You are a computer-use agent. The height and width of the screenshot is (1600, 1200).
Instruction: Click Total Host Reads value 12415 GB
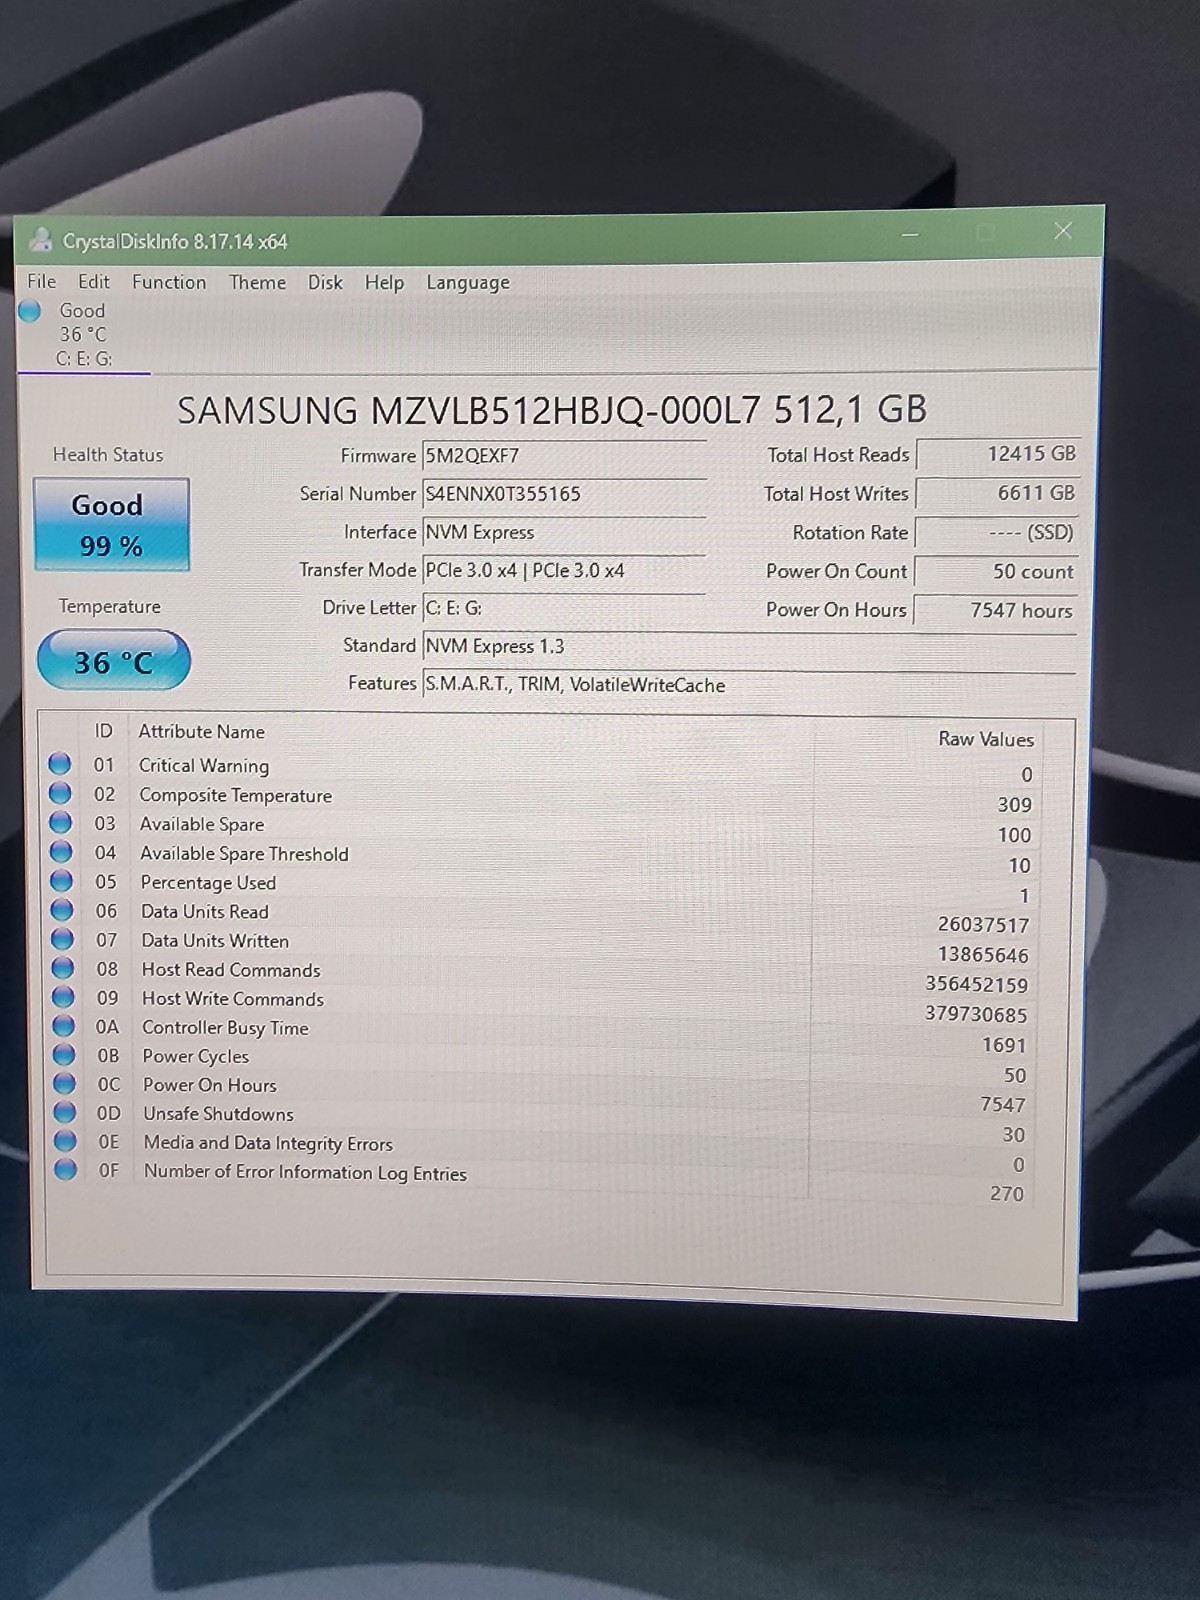coord(997,454)
